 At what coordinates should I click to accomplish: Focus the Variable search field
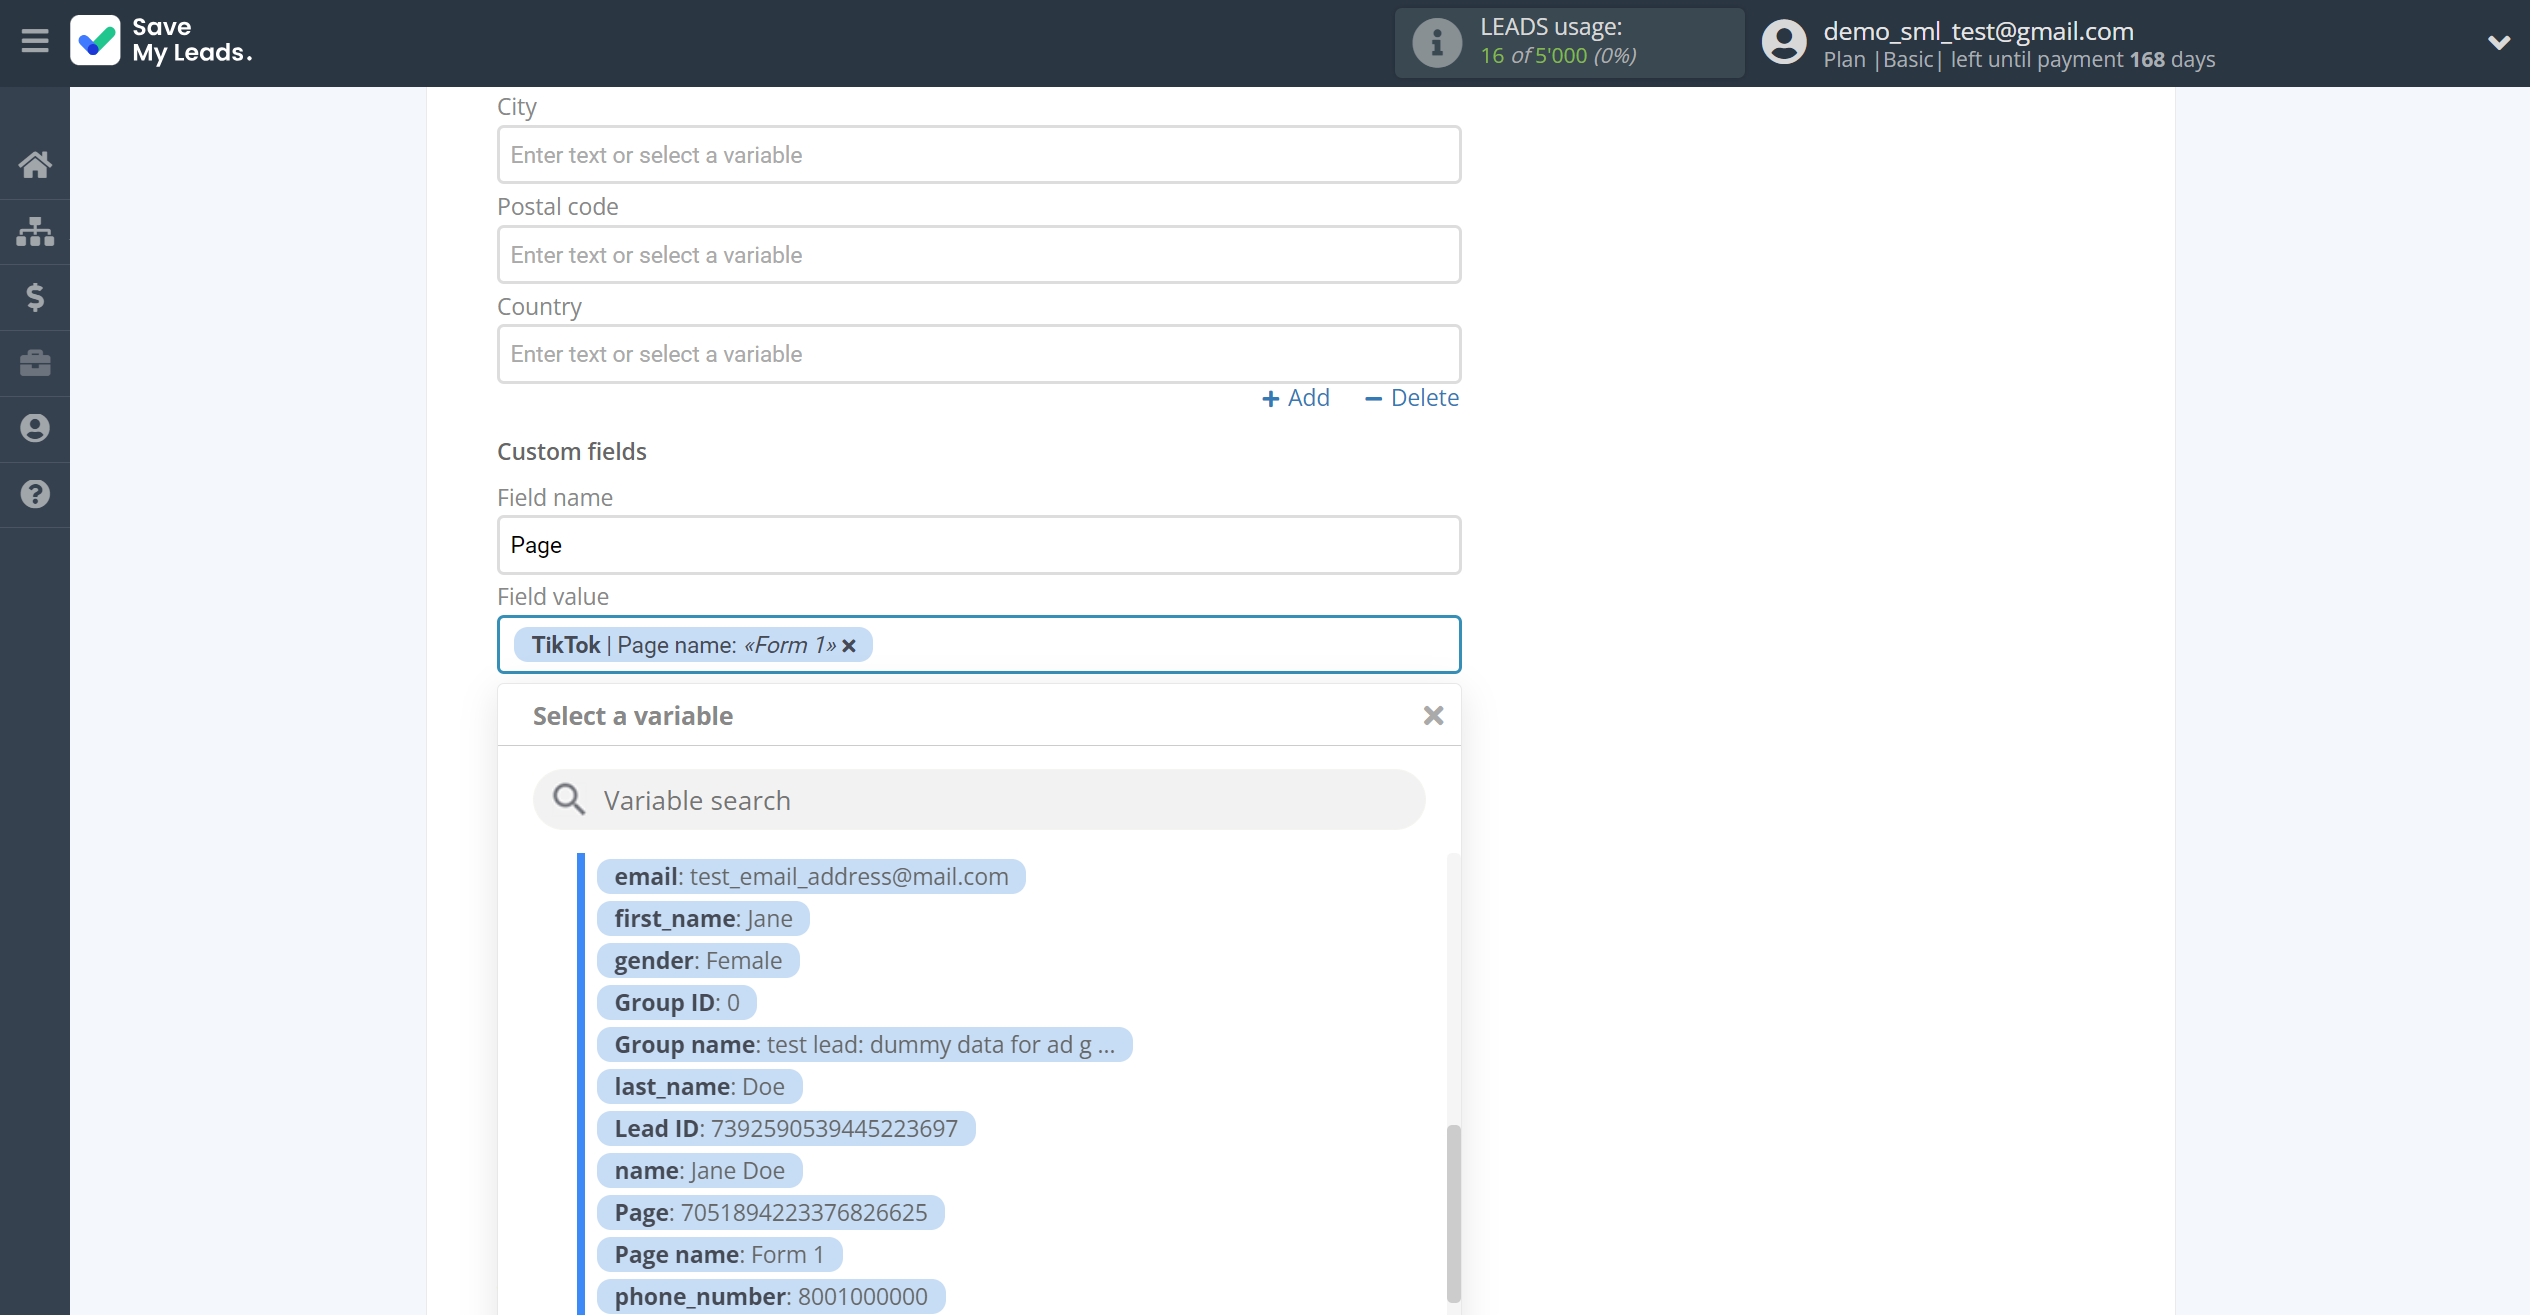pos(979,800)
